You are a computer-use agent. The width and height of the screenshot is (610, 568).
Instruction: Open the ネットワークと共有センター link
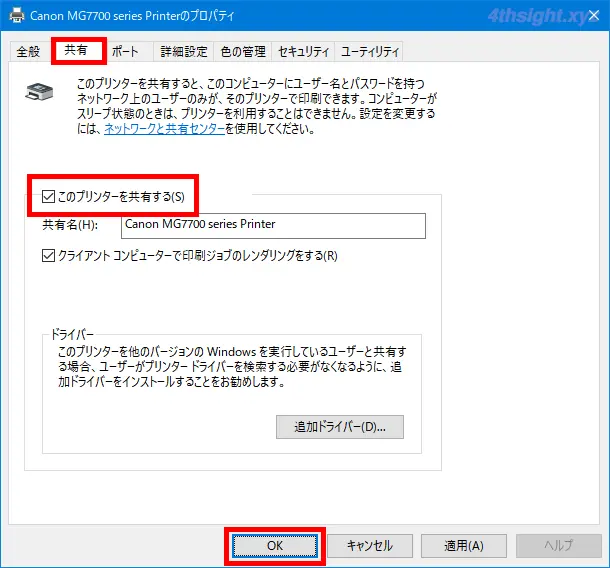(x=165, y=129)
